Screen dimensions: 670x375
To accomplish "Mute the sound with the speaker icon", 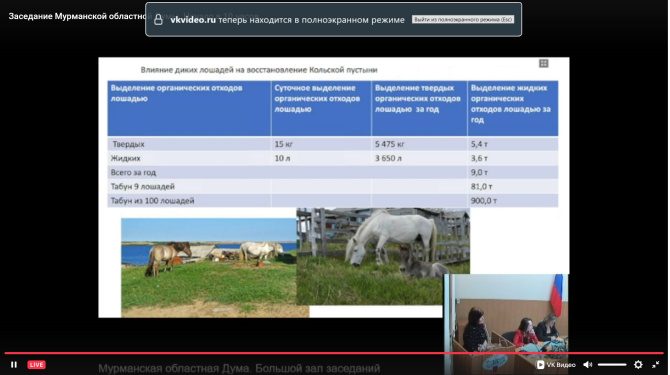I will [x=588, y=365].
